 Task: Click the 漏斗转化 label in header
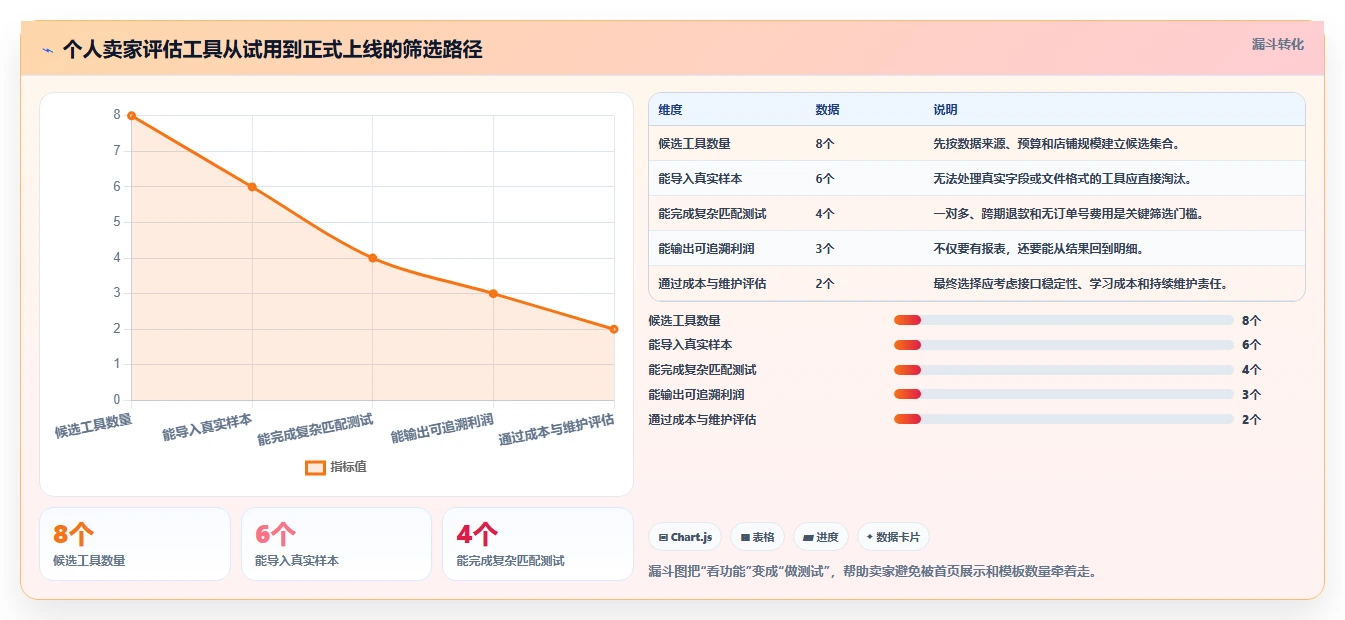[1277, 45]
